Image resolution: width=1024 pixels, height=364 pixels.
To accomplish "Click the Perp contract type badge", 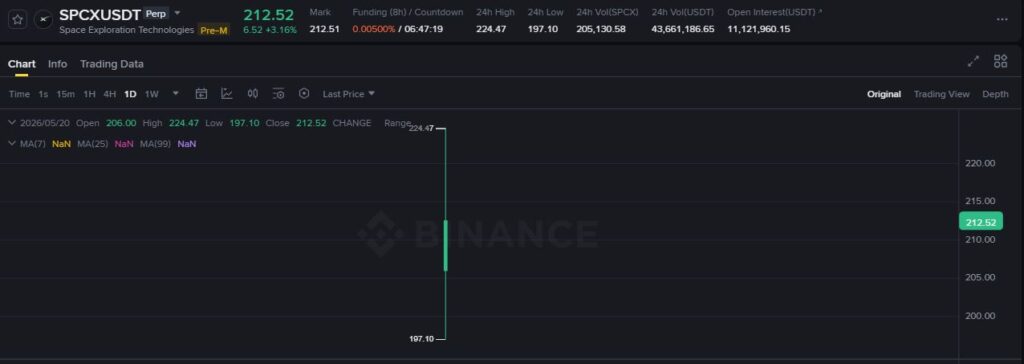I will click(x=155, y=13).
